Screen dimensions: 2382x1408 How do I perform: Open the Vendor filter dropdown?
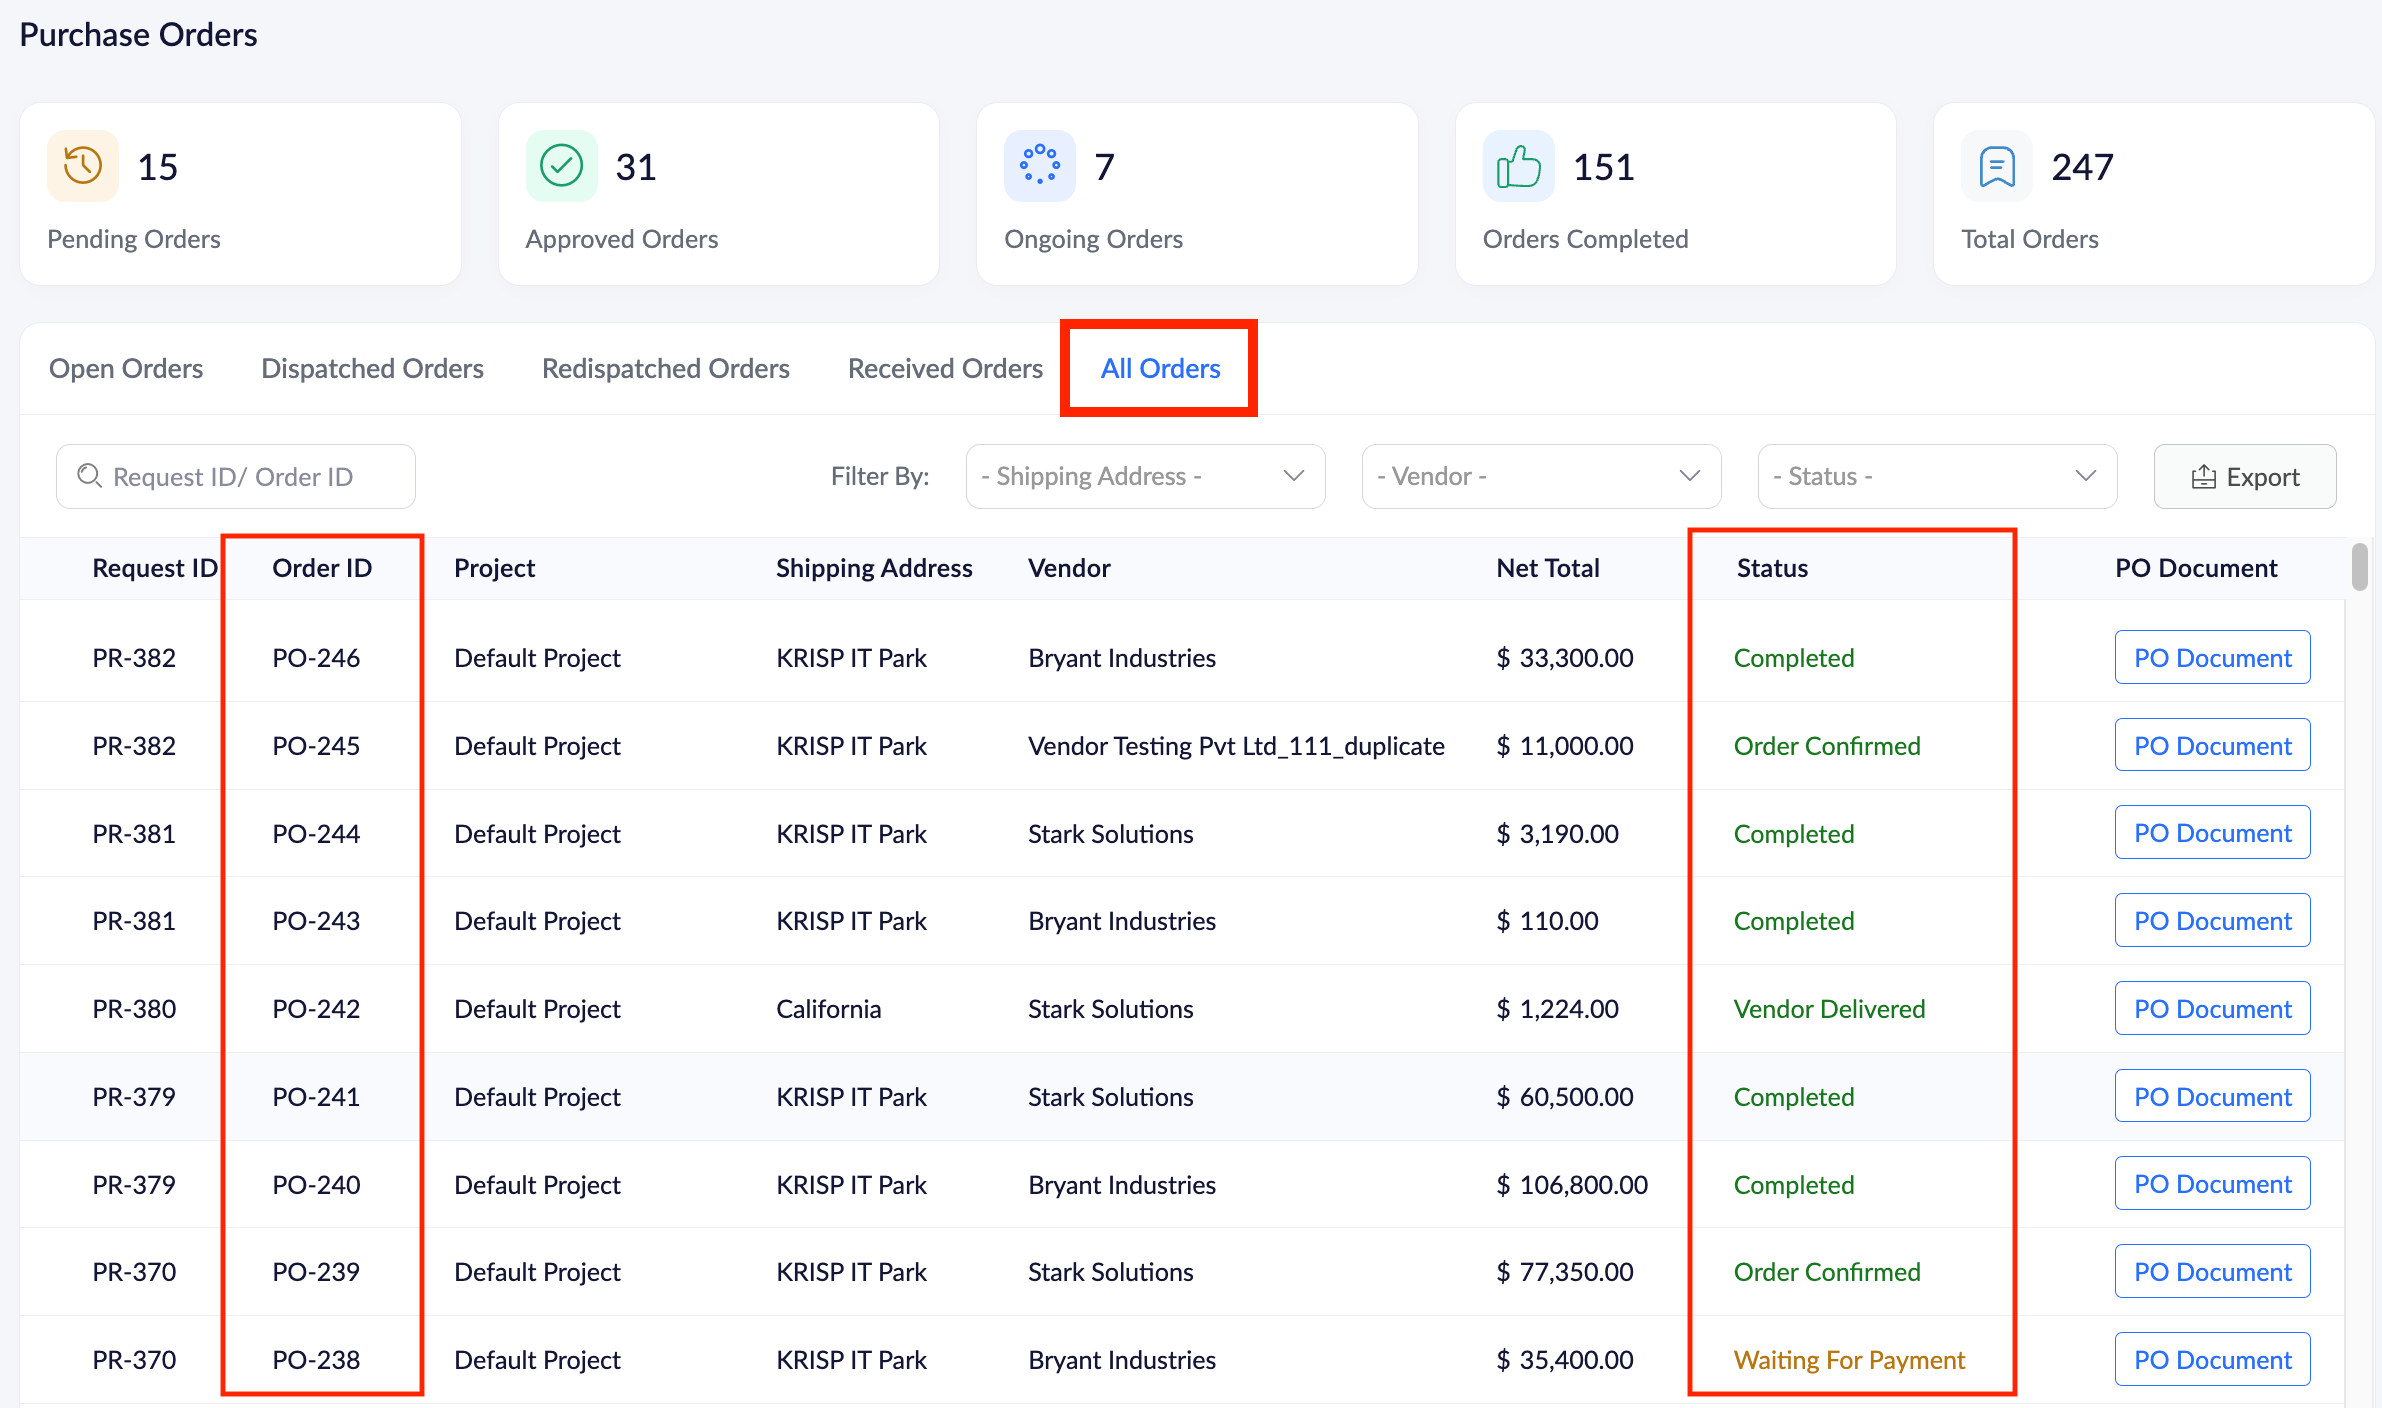[1540, 476]
